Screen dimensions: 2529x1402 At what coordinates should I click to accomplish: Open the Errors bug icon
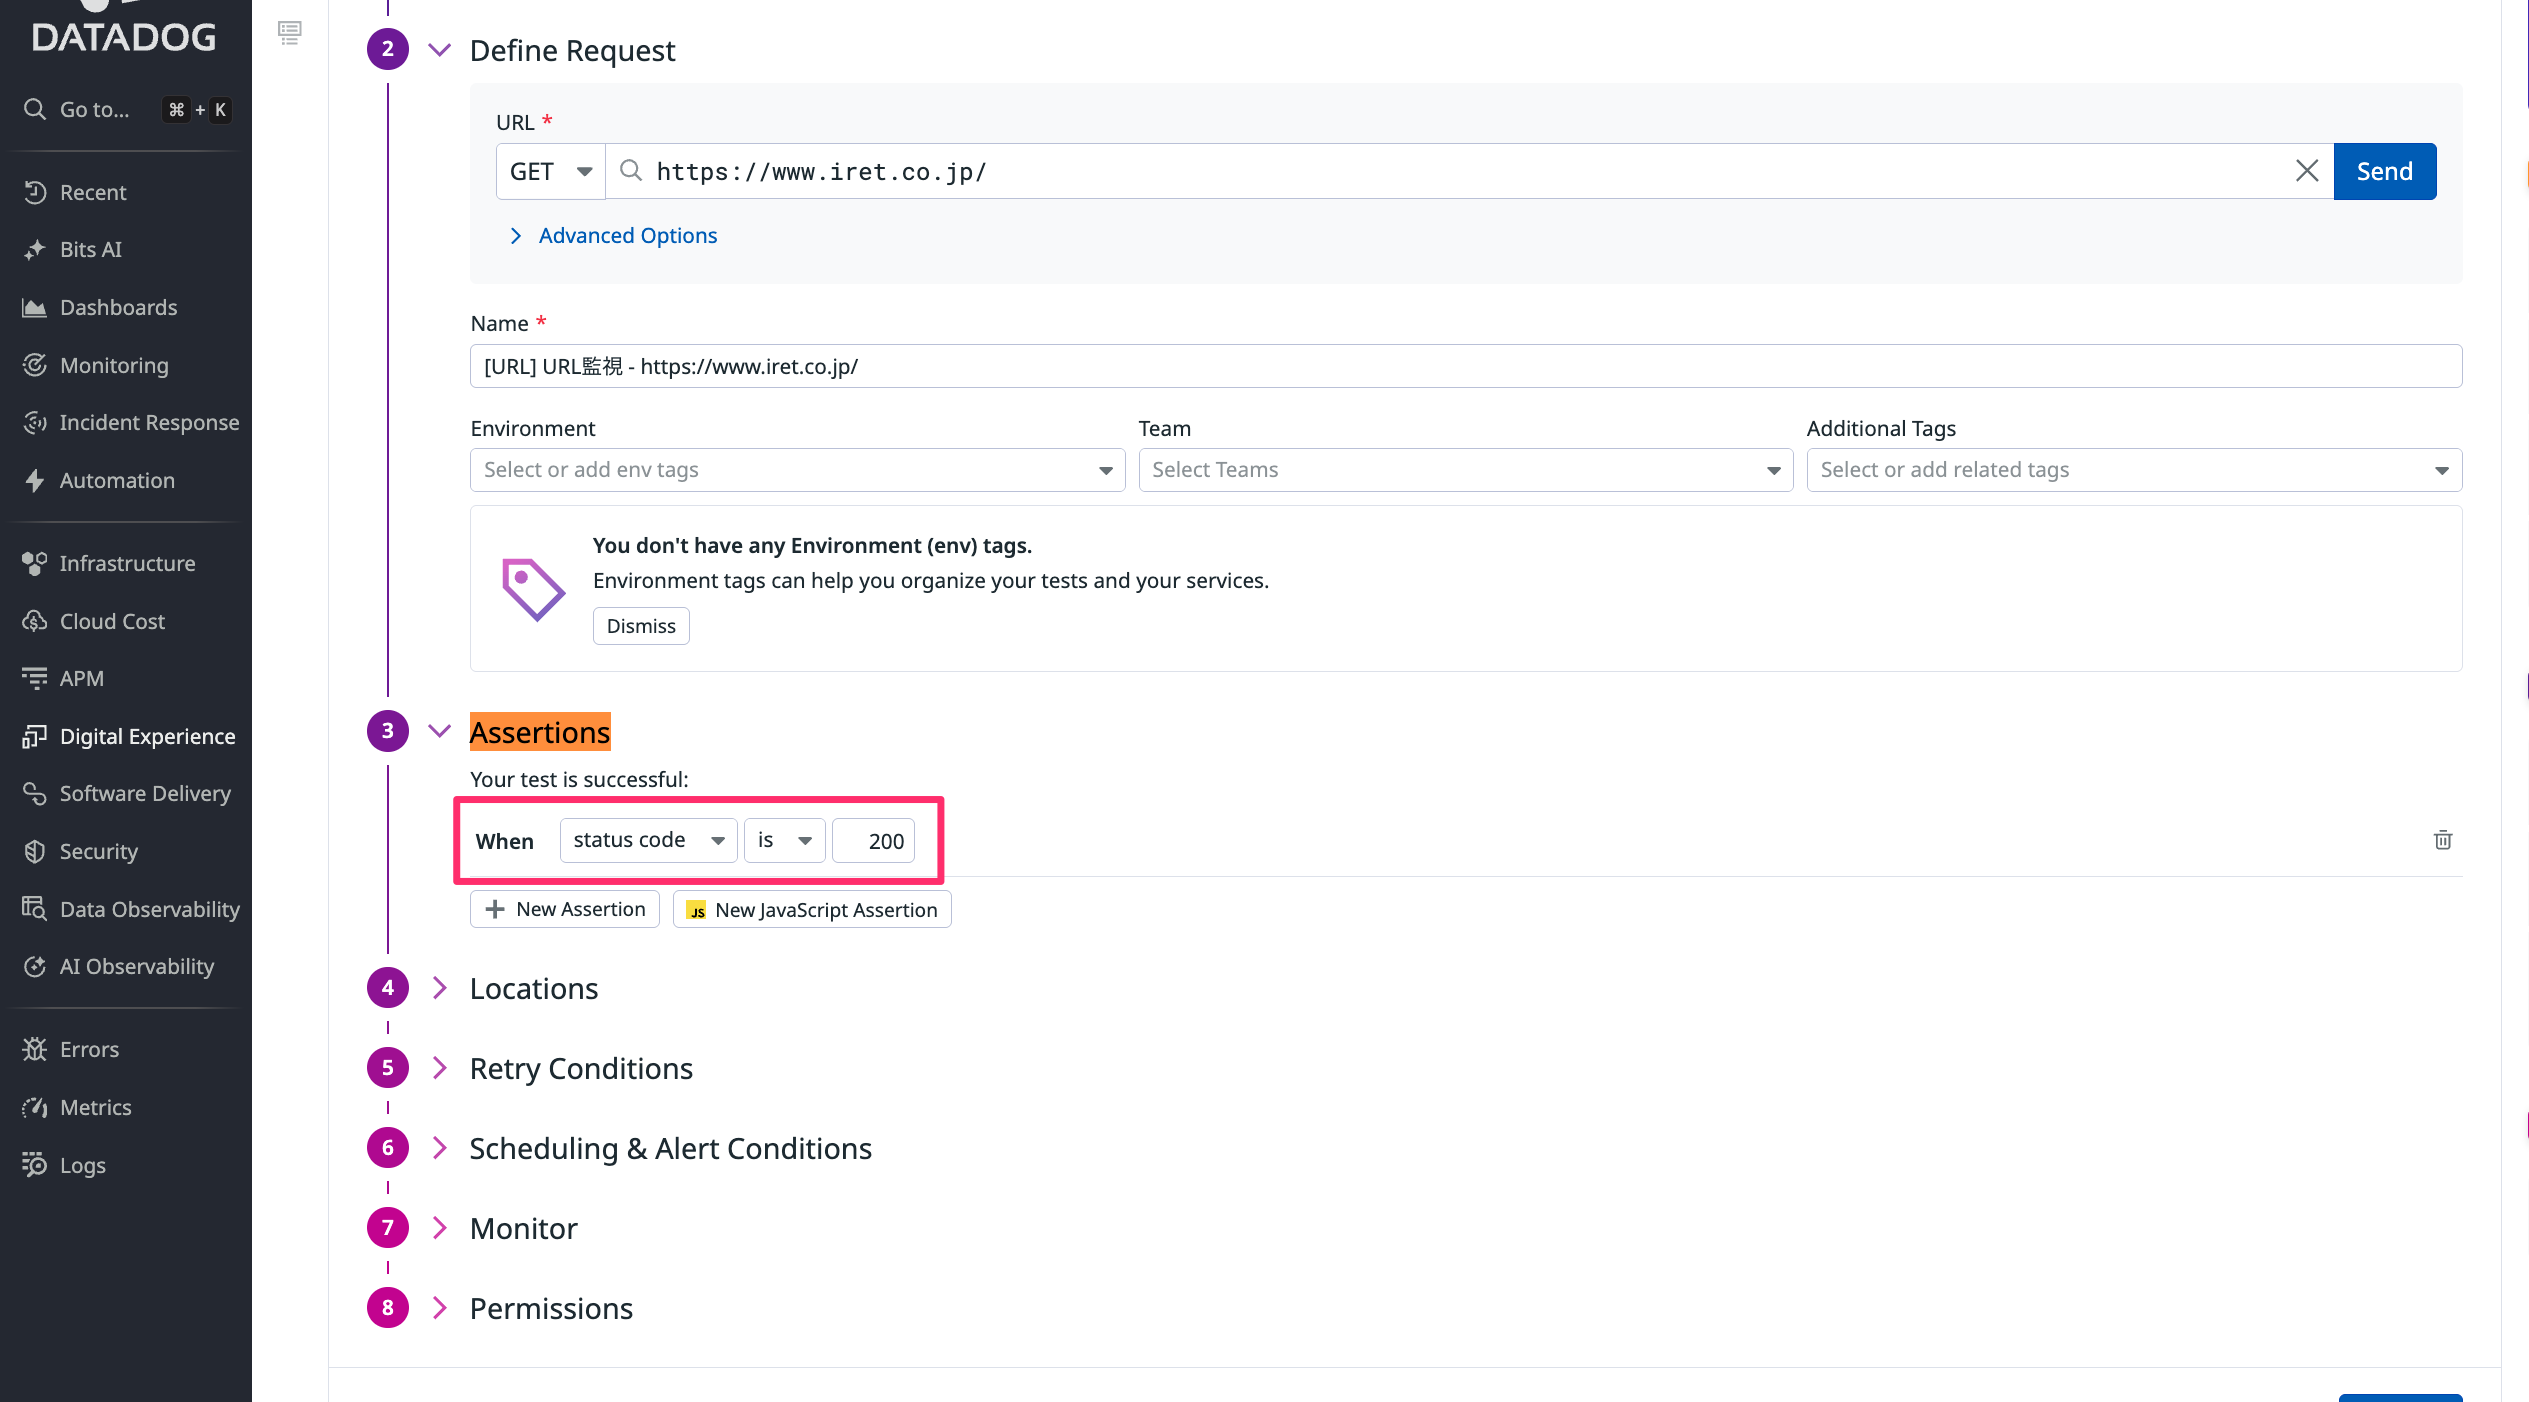click(35, 1049)
